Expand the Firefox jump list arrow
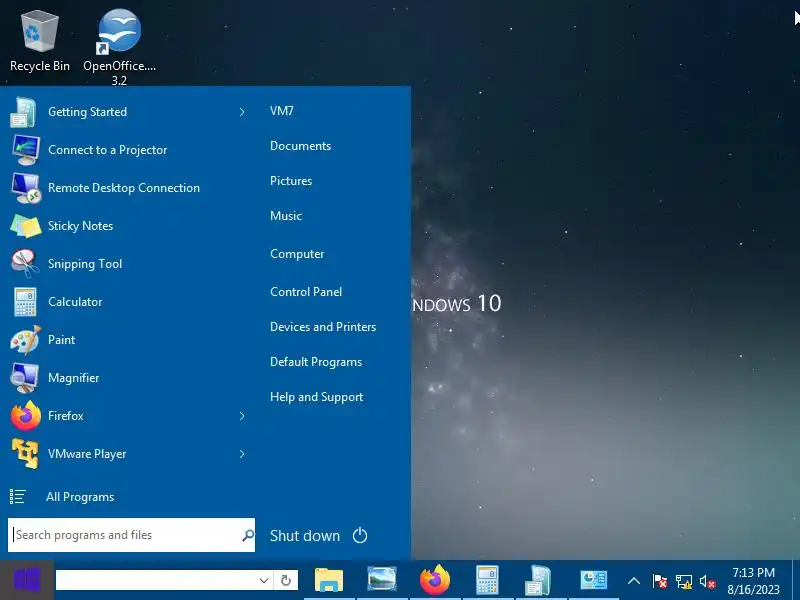 tap(242, 416)
